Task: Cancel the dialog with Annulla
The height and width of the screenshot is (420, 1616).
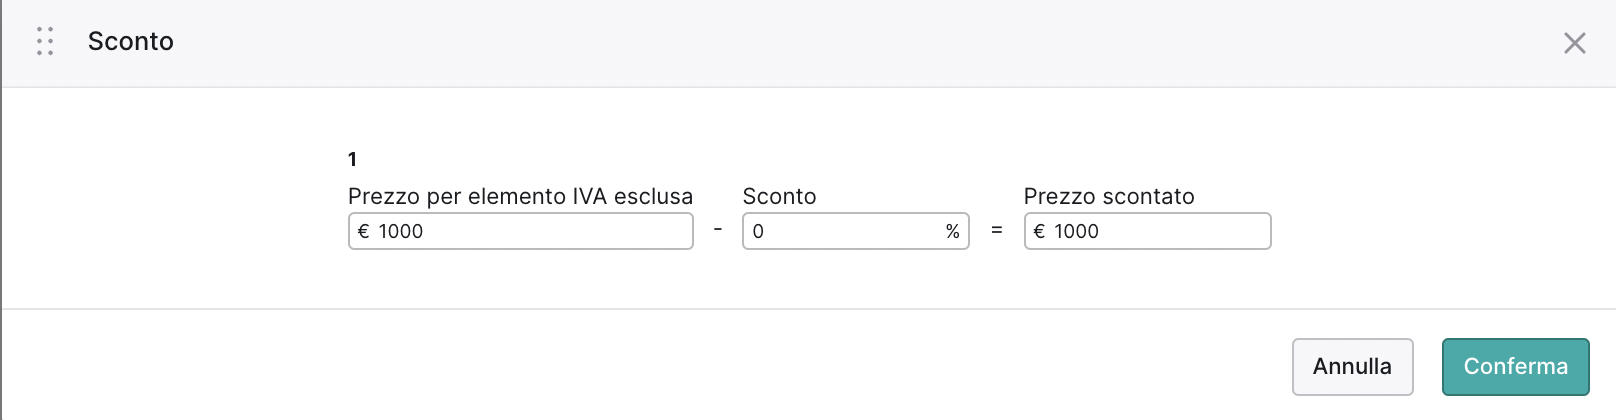Action: coord(1353,367)
